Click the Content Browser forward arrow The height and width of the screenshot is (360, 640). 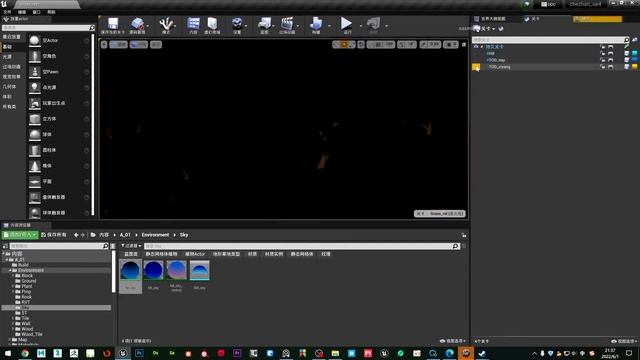click(83, 235)
